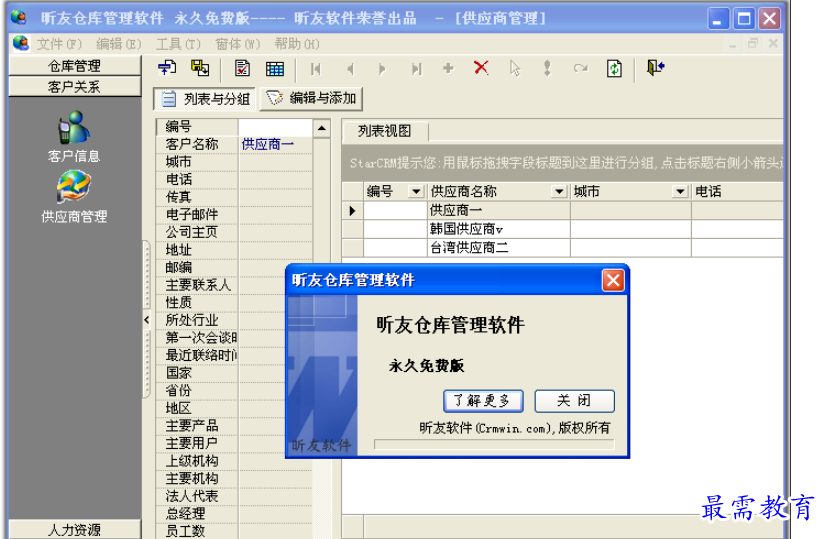Open 供应商名称 column filter dropdown
823x539 pixels.
pyautogui.click(x=560, y=192)
